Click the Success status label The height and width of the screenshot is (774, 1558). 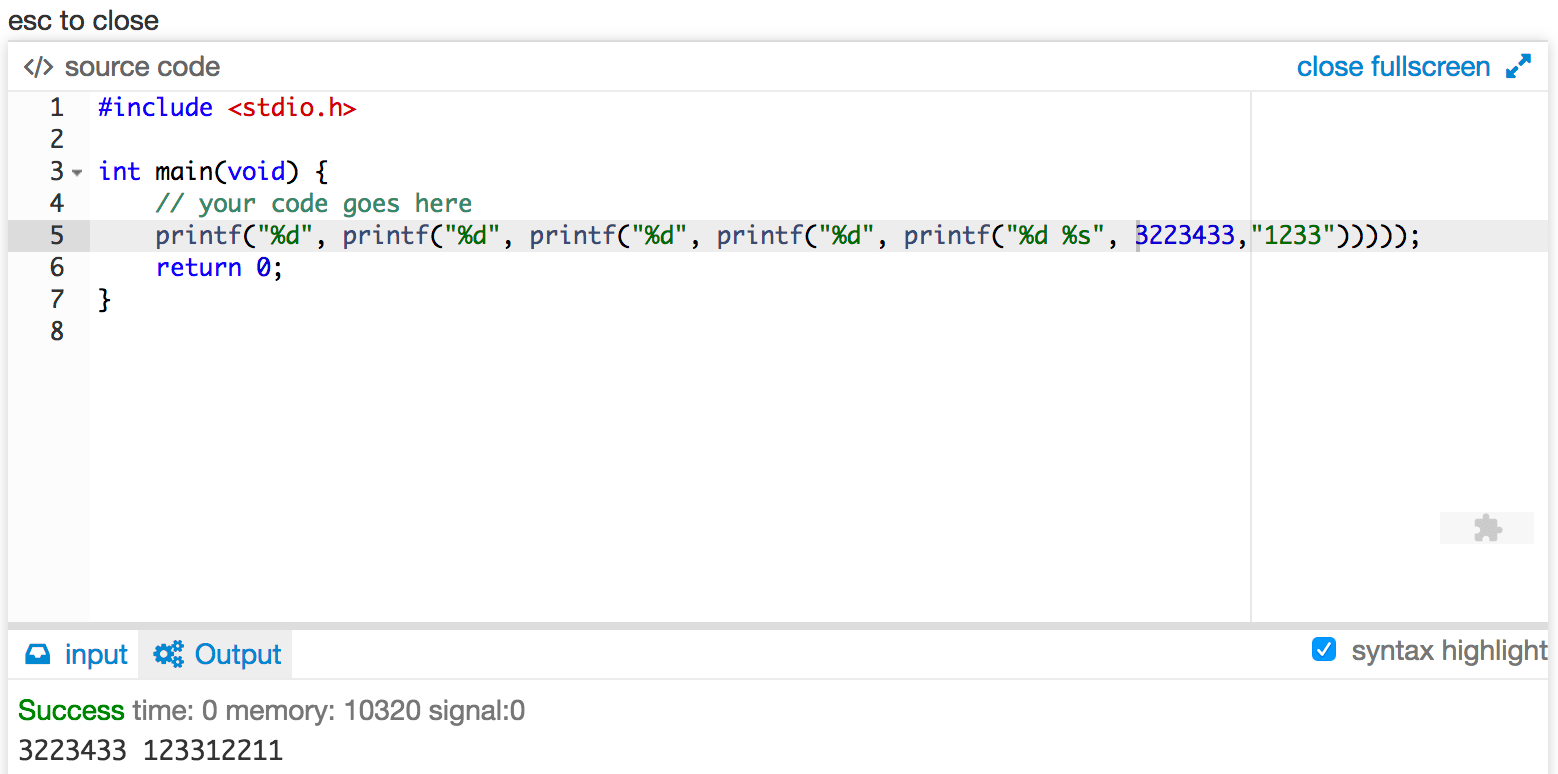[x=70, y=710]
